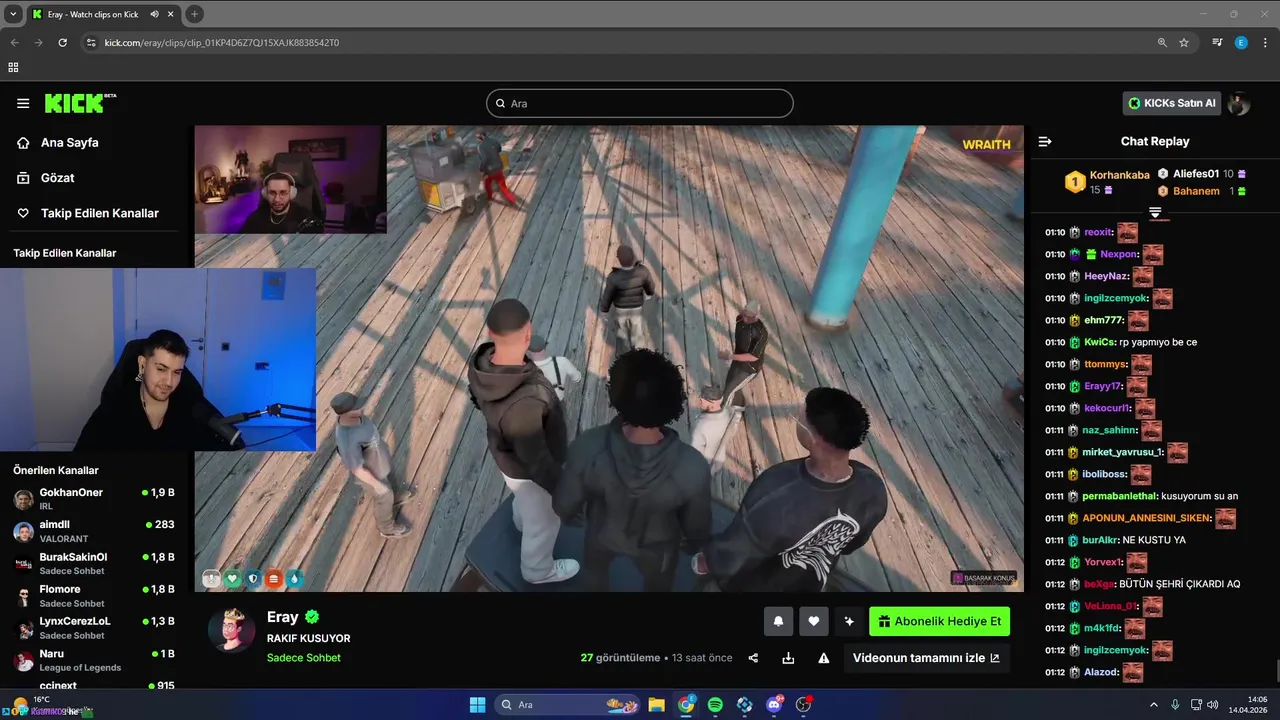Click KwiCs username in chat

1098,342
